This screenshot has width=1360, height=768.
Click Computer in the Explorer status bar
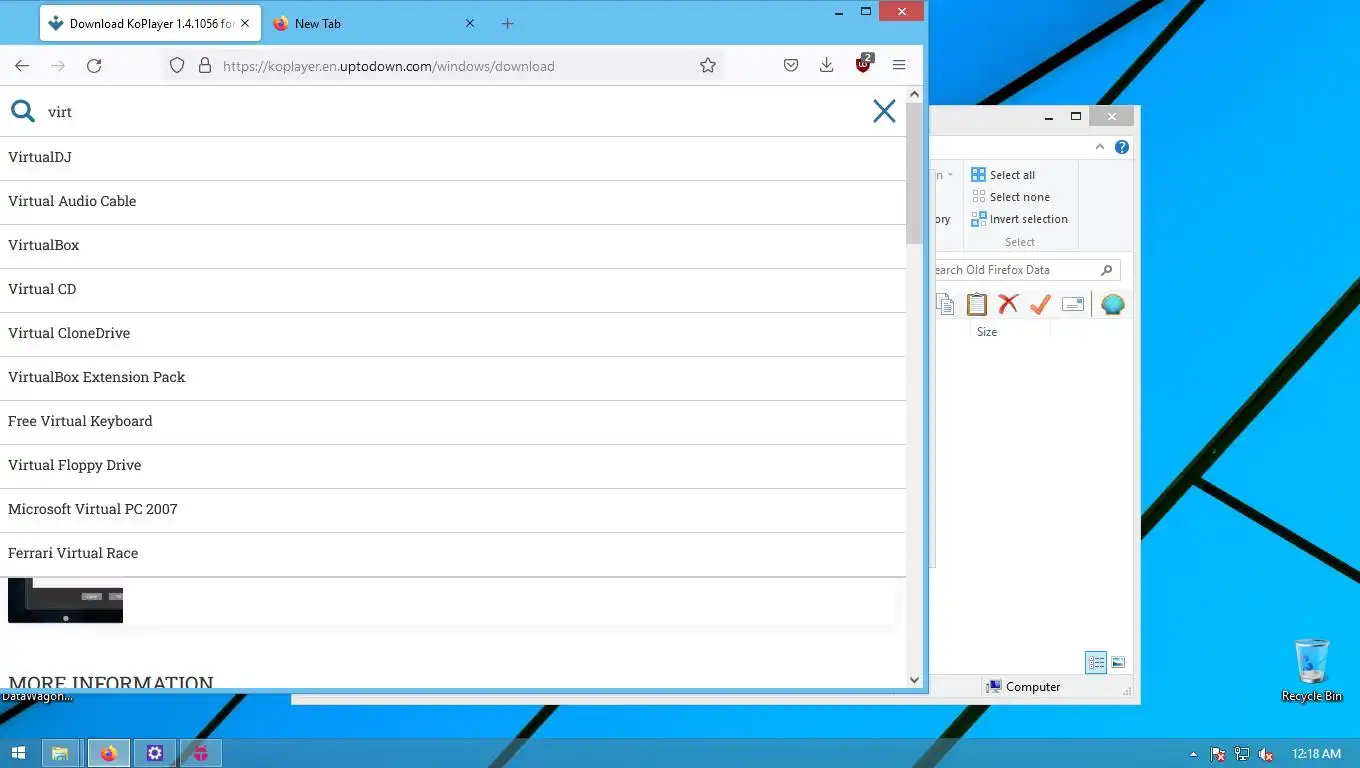1023,687
